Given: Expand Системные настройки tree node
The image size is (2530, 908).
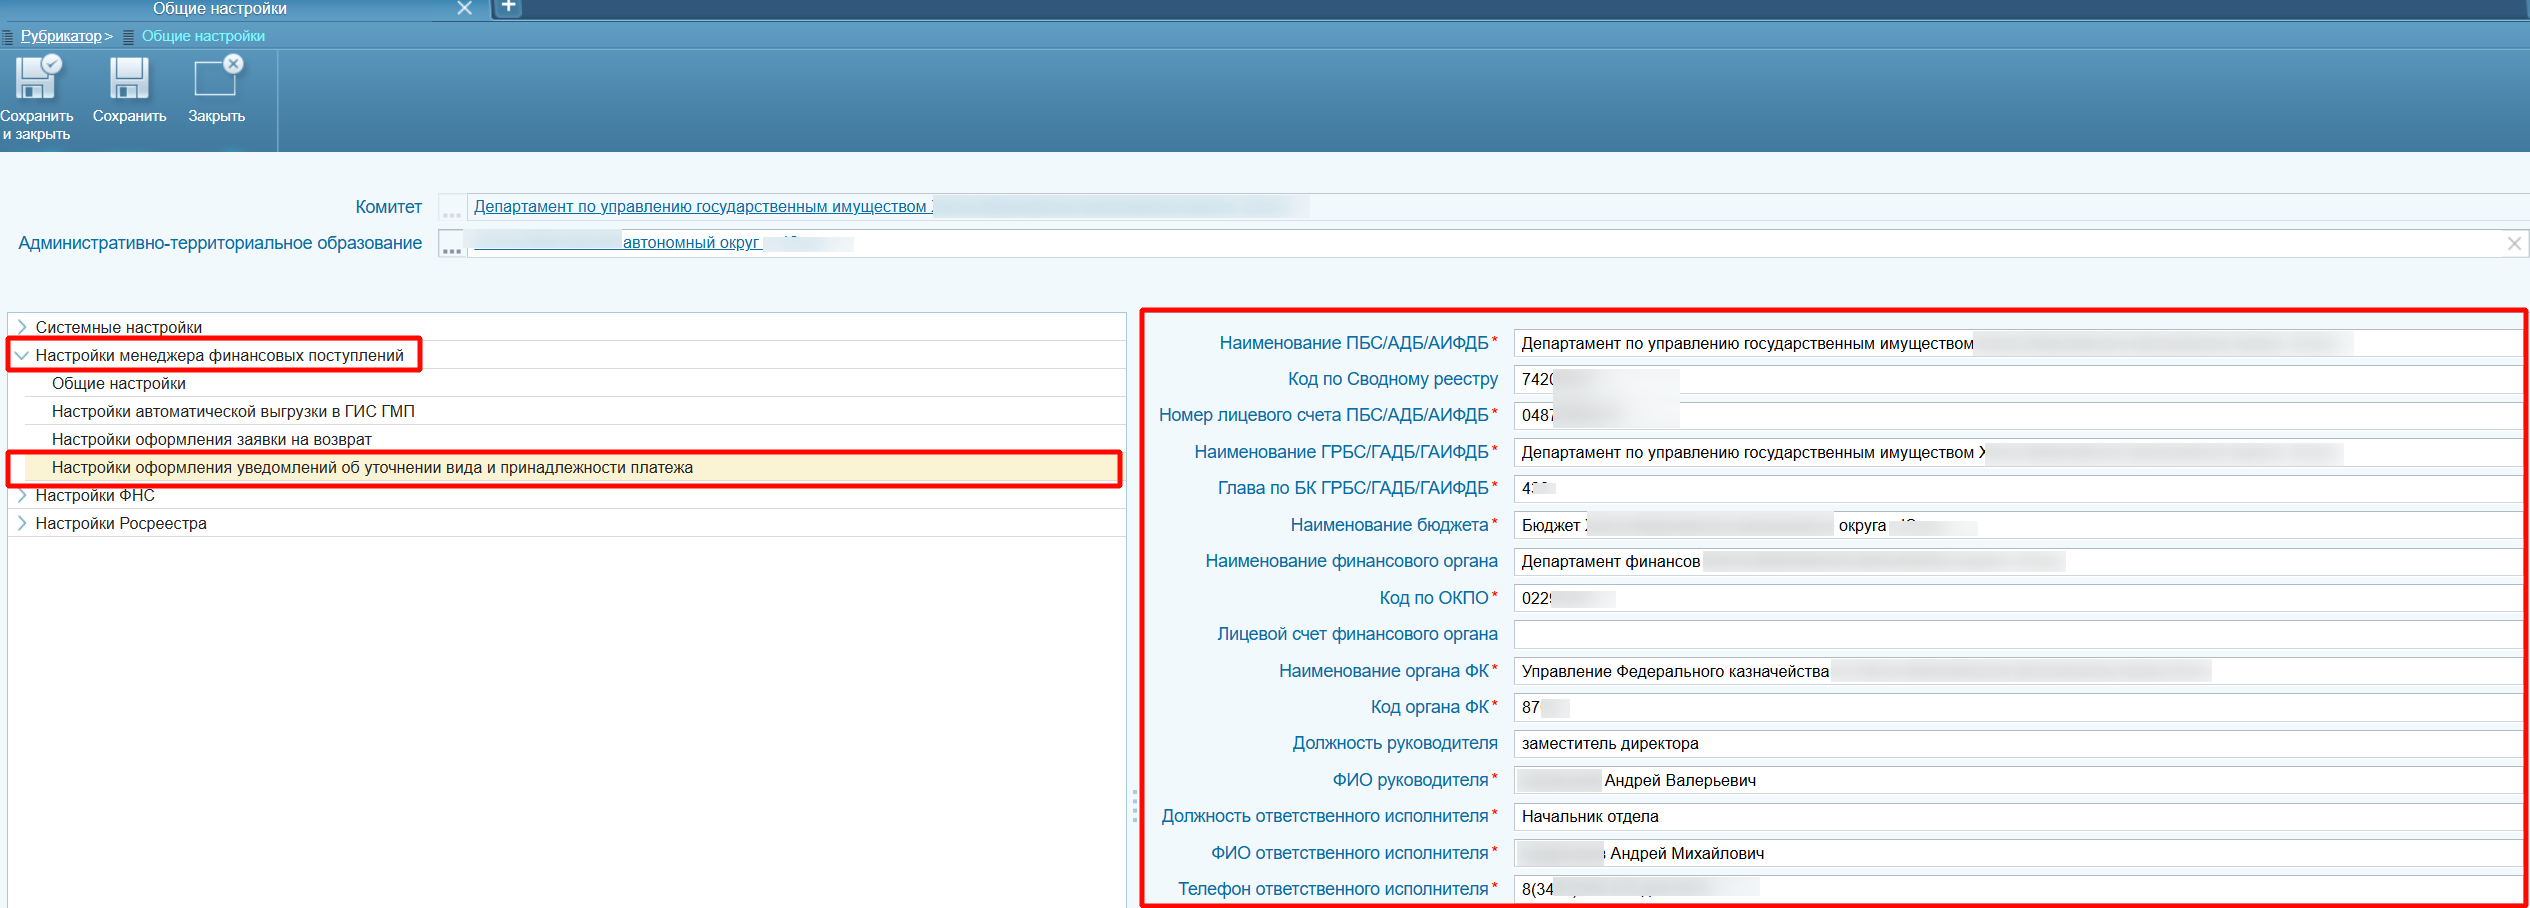Looking at the screenshot, I should point(22,327).
